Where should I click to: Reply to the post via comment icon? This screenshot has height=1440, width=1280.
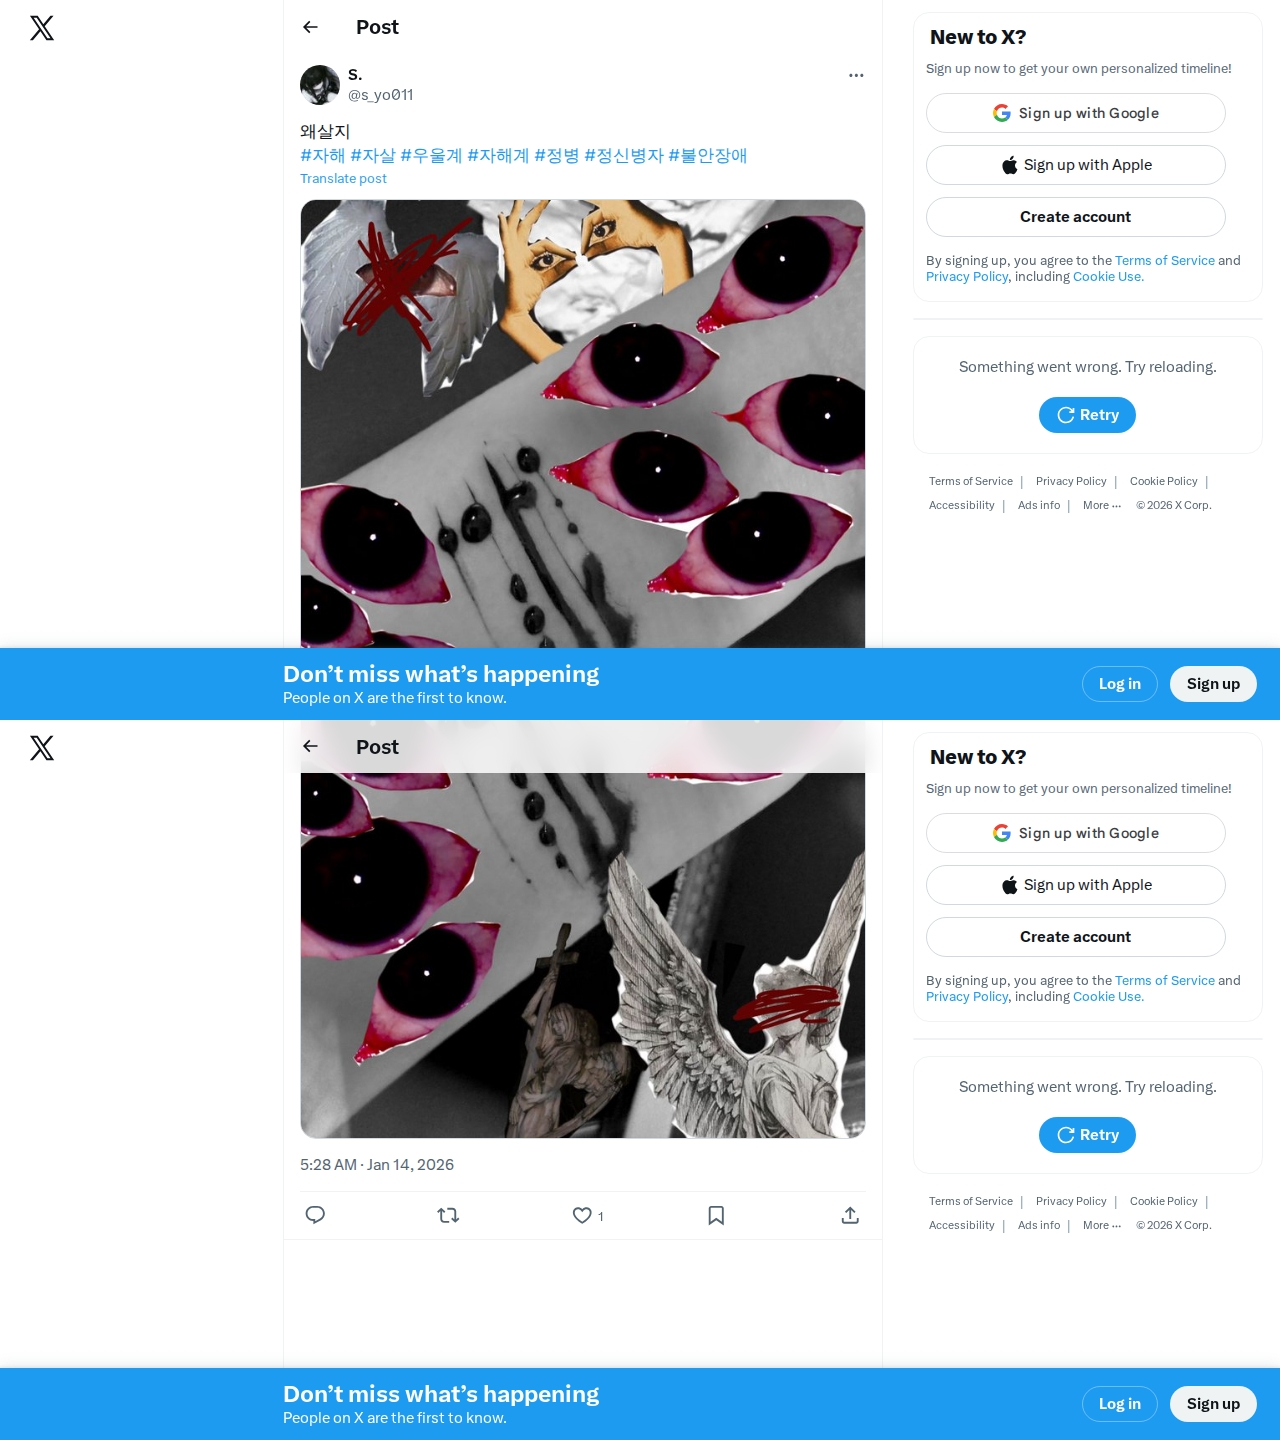click(315, 1215)
